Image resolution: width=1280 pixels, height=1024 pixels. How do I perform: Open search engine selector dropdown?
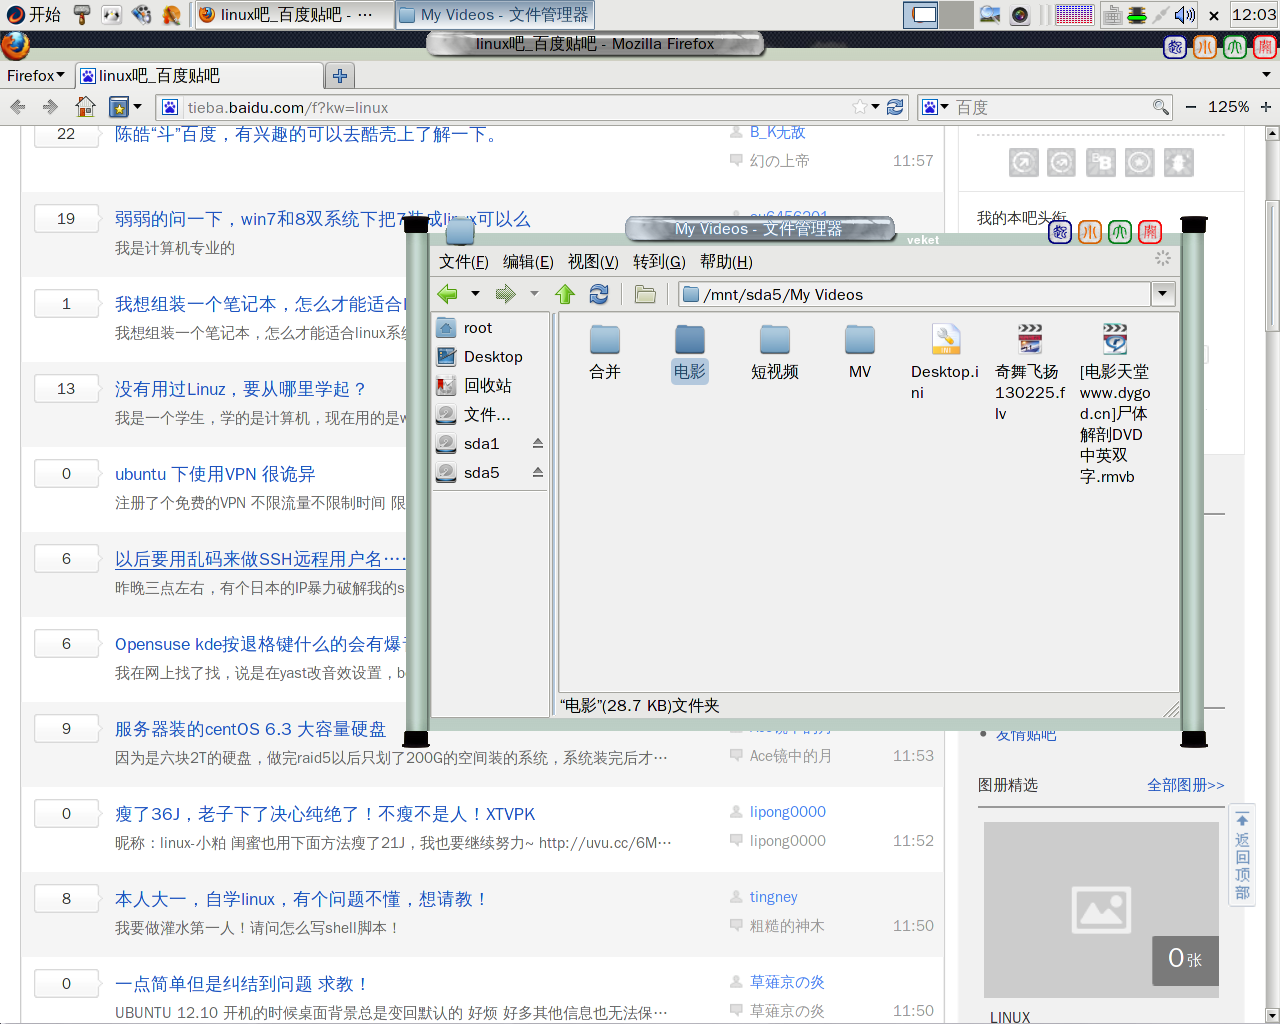tap(935, 107)
